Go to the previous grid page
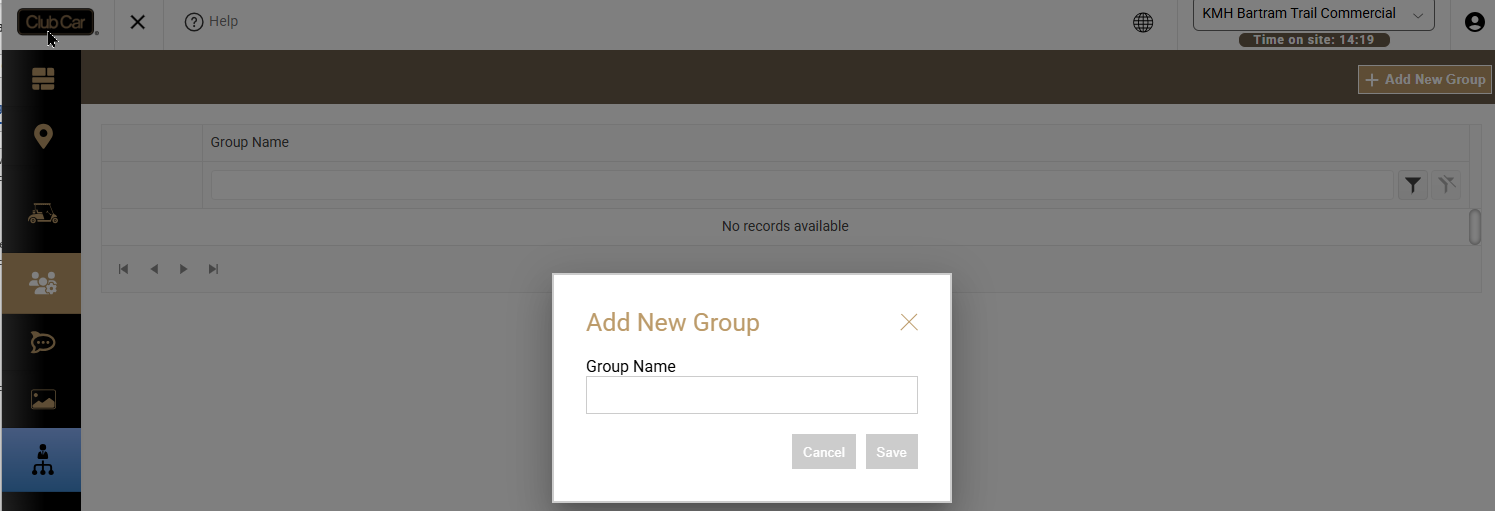 tap(154, 269)
